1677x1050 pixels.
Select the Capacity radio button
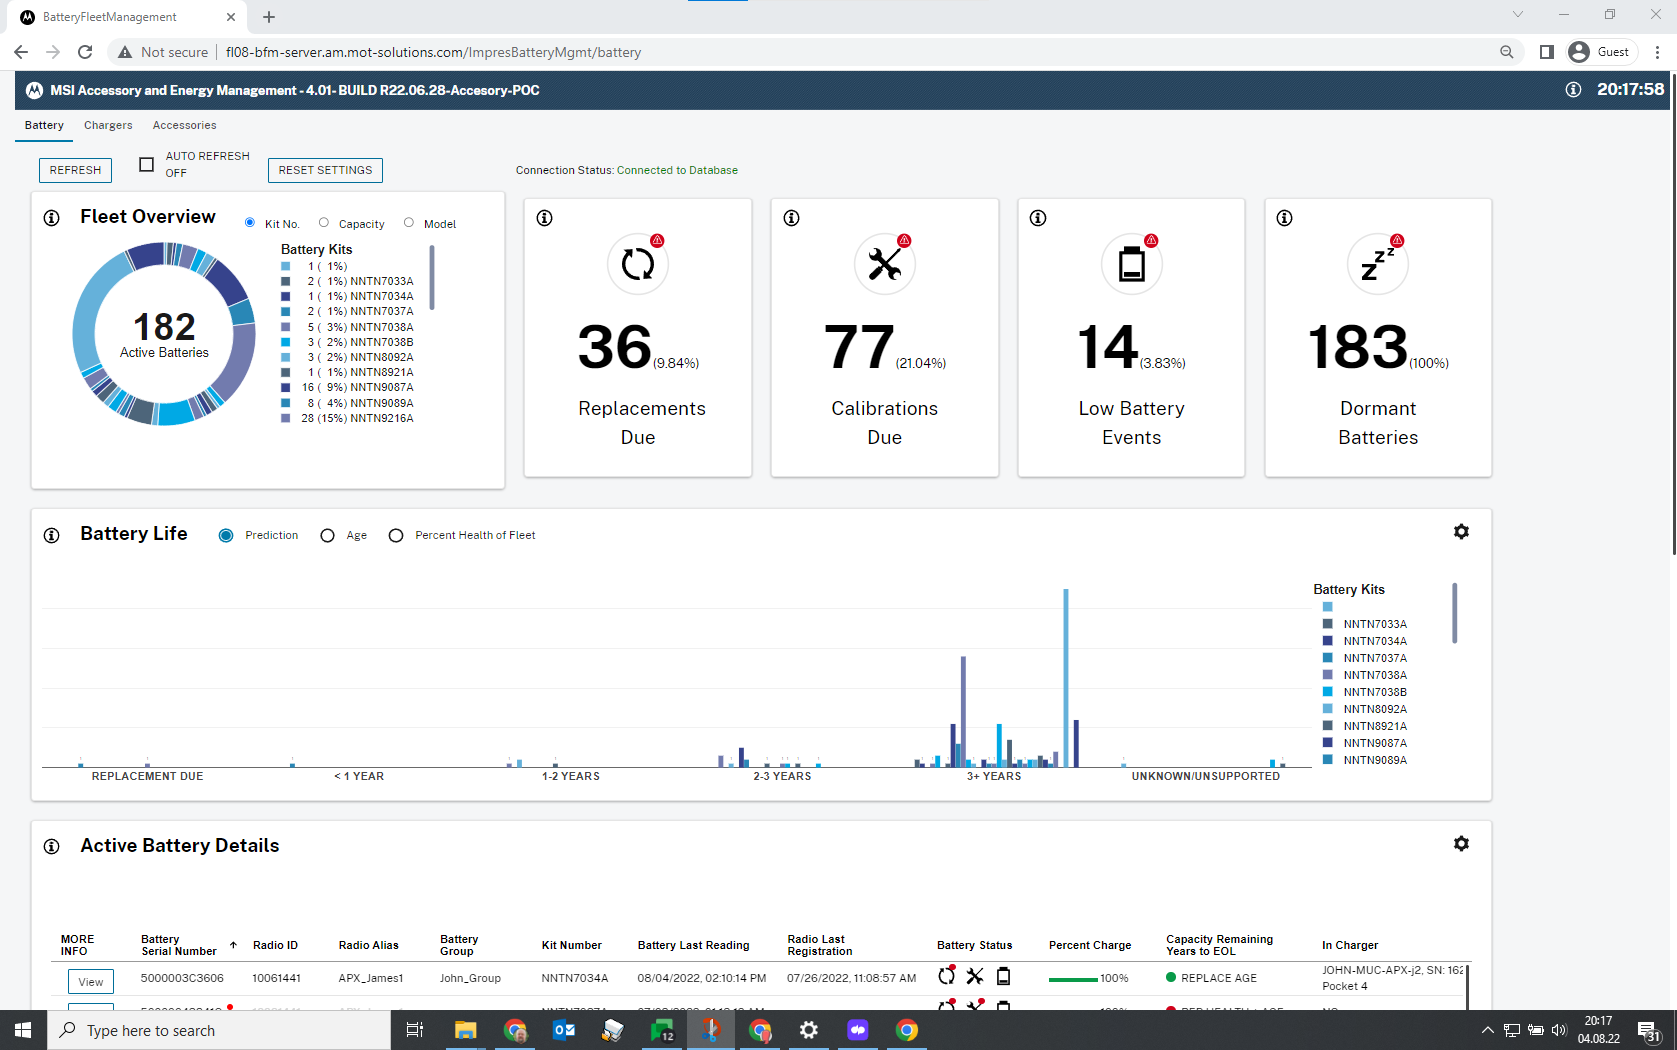[x=324, y=223]
